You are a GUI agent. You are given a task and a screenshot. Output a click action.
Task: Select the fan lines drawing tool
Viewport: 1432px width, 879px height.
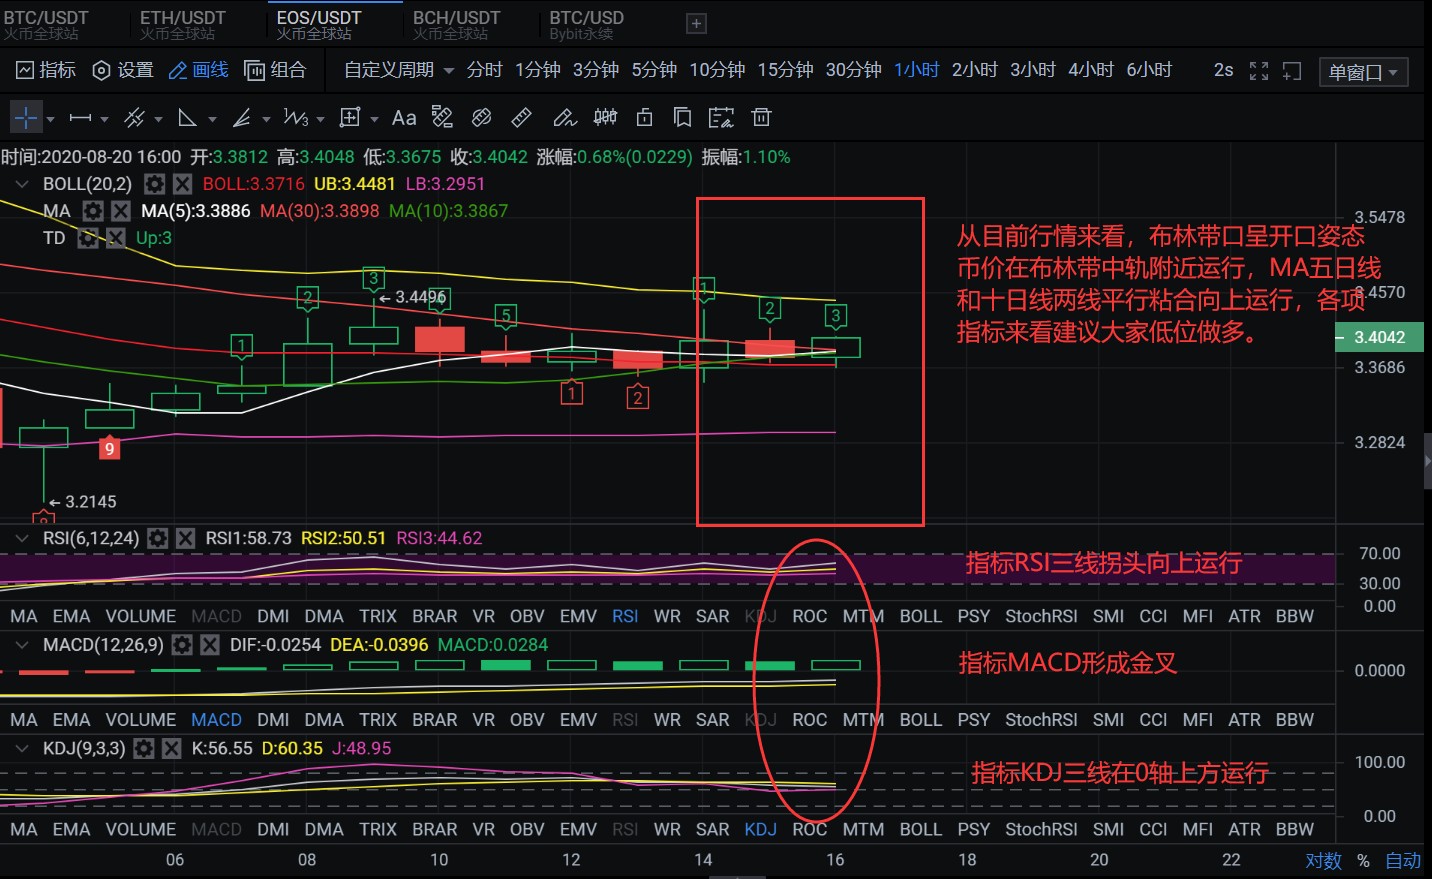[x=241, y=118]
